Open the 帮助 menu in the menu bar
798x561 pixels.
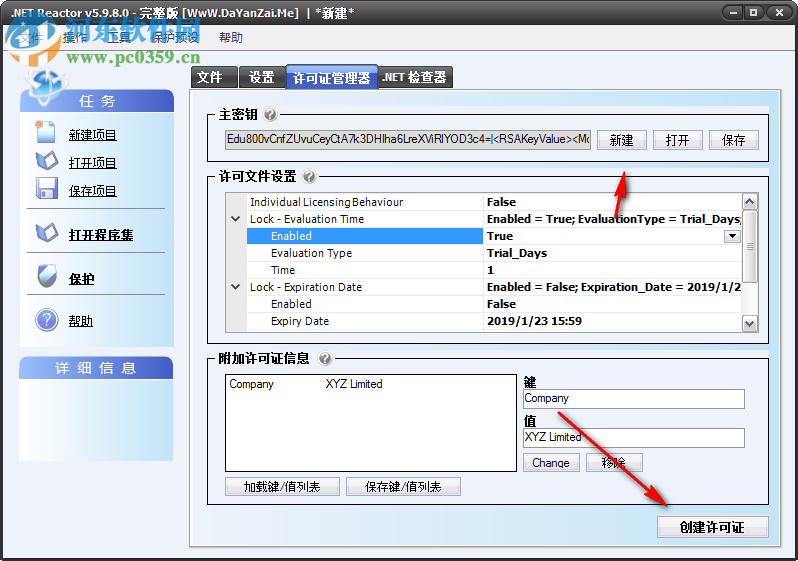(x=231, y=38)
